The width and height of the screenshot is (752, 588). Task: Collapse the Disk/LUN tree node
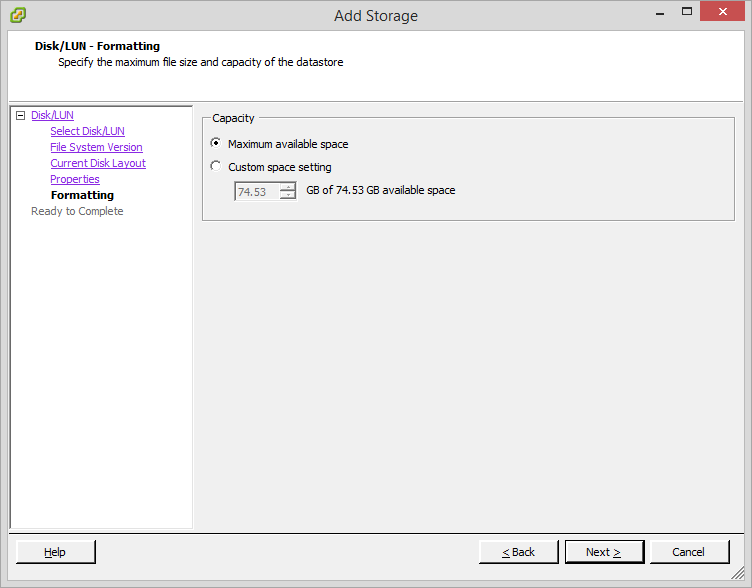(x=20, y=116)
